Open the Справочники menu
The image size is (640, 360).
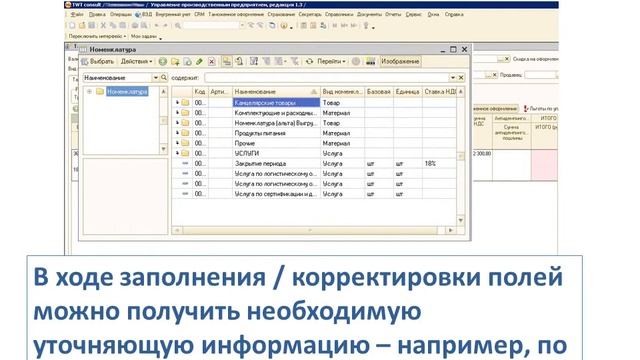tap(339, 14)
